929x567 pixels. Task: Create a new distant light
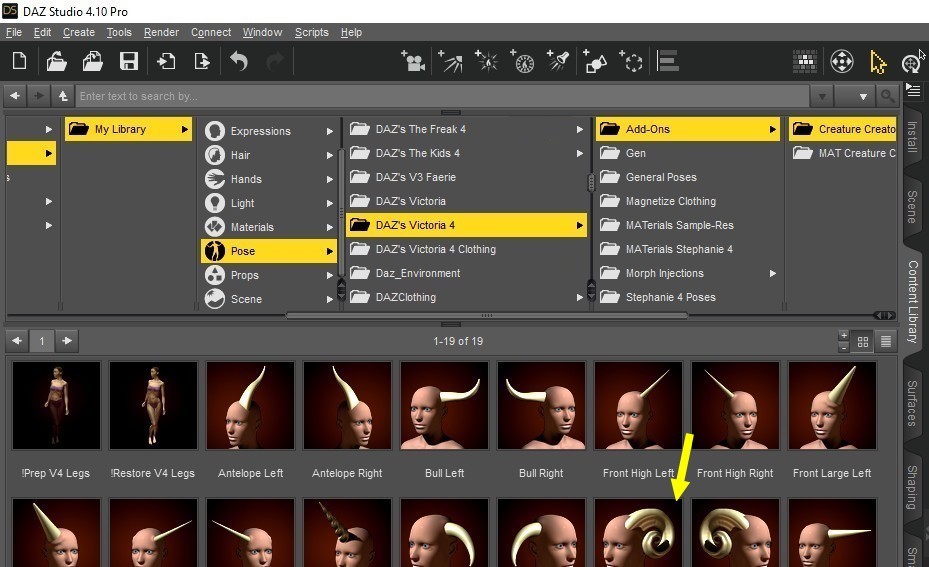(x=450, y=61)
